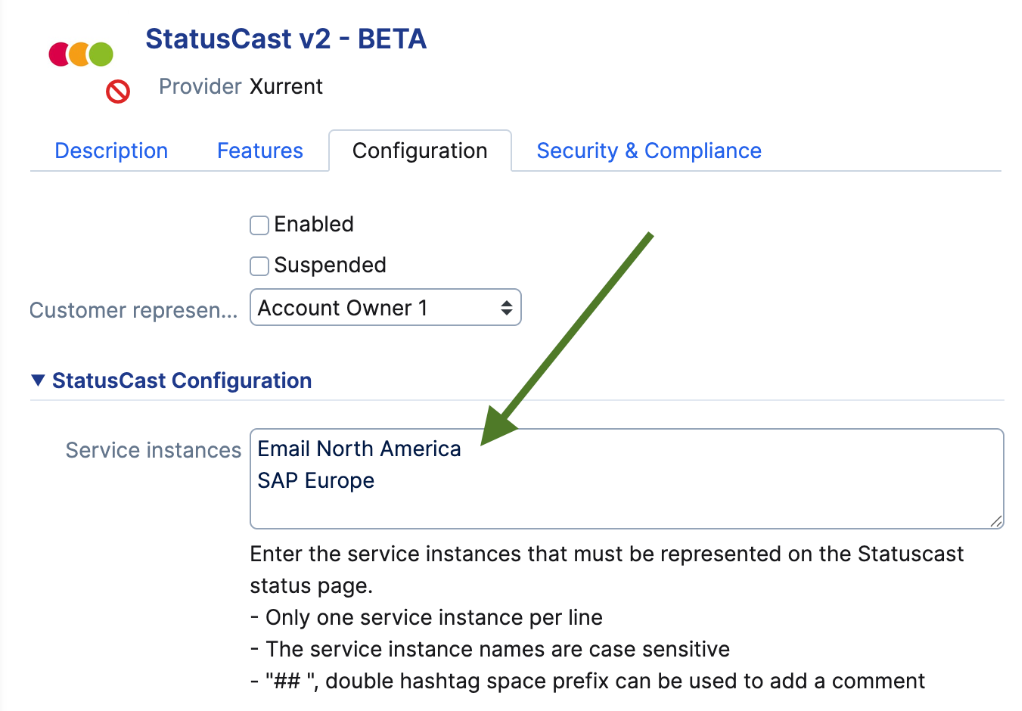The image size is (1022, 711).
Task: Click the Customer representative field label
Action: pyautogui.click(x=133, y=310)
